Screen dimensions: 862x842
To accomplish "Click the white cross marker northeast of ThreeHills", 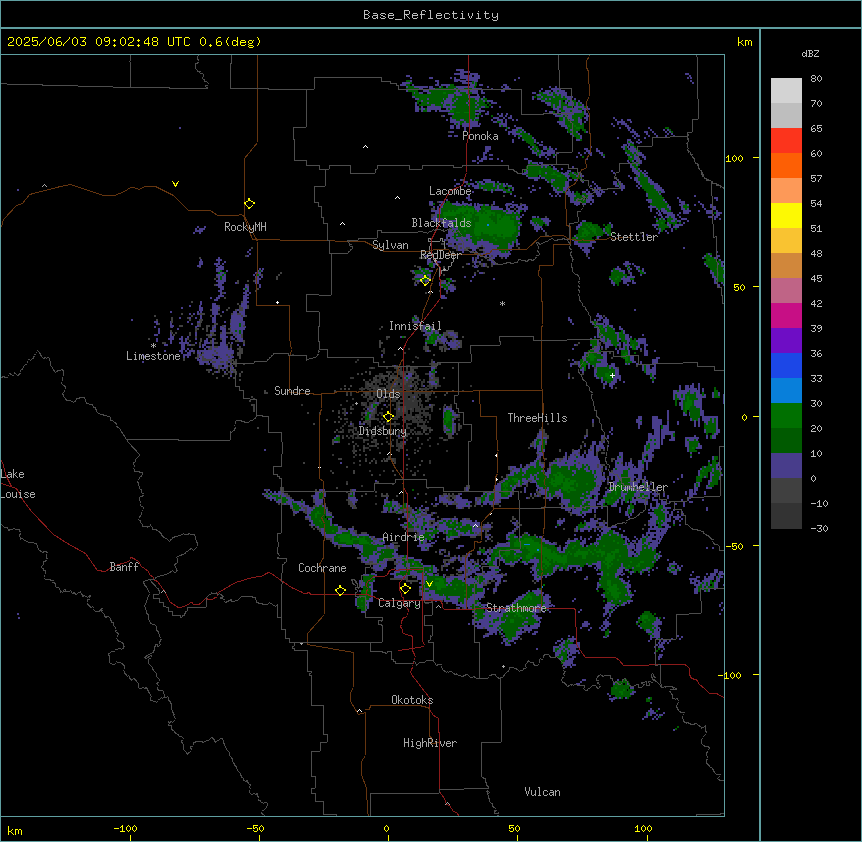I will (x=612, y=375).
